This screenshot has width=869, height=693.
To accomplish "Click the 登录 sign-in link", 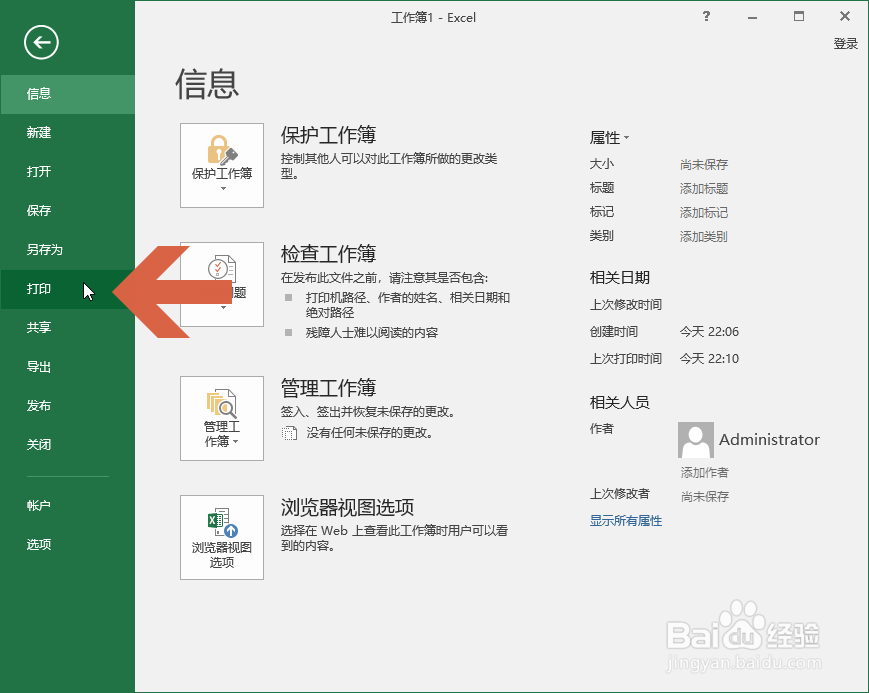I will (846, 44).
